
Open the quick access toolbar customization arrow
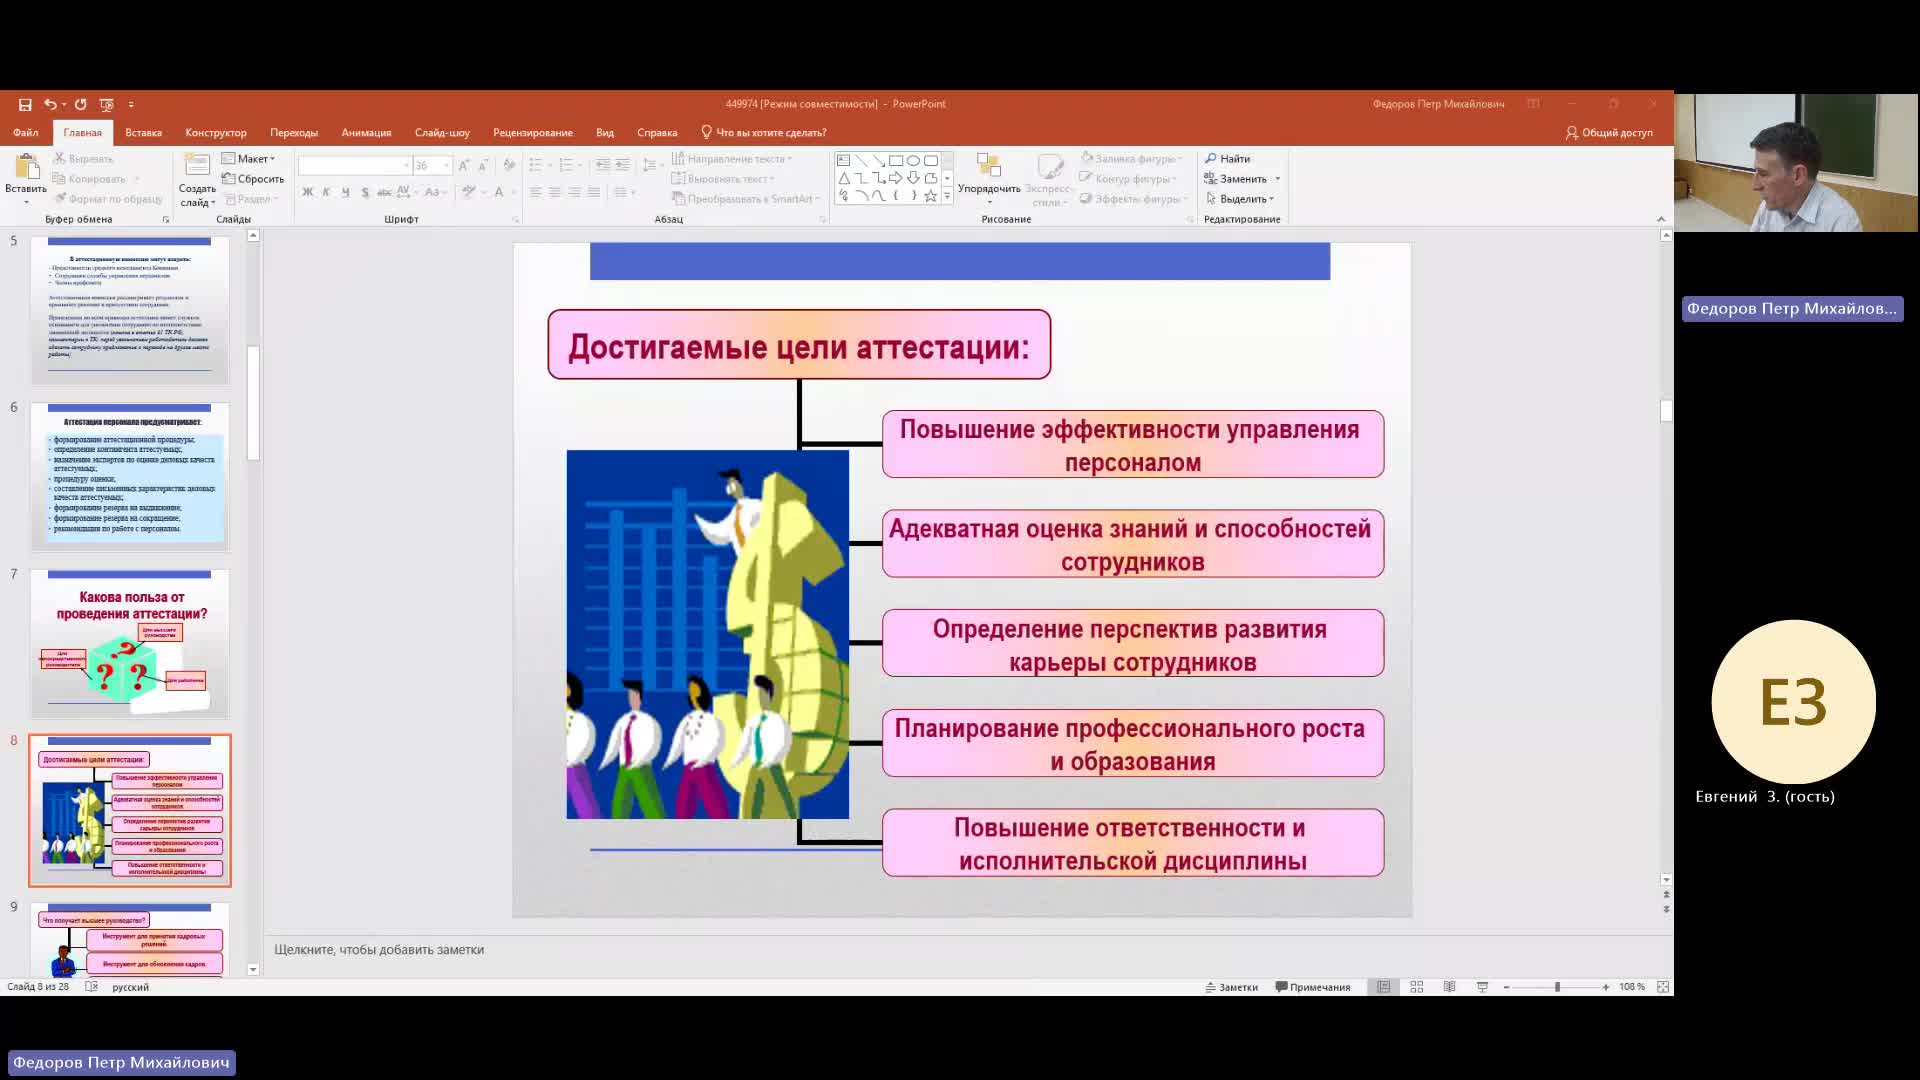point(131,104)
